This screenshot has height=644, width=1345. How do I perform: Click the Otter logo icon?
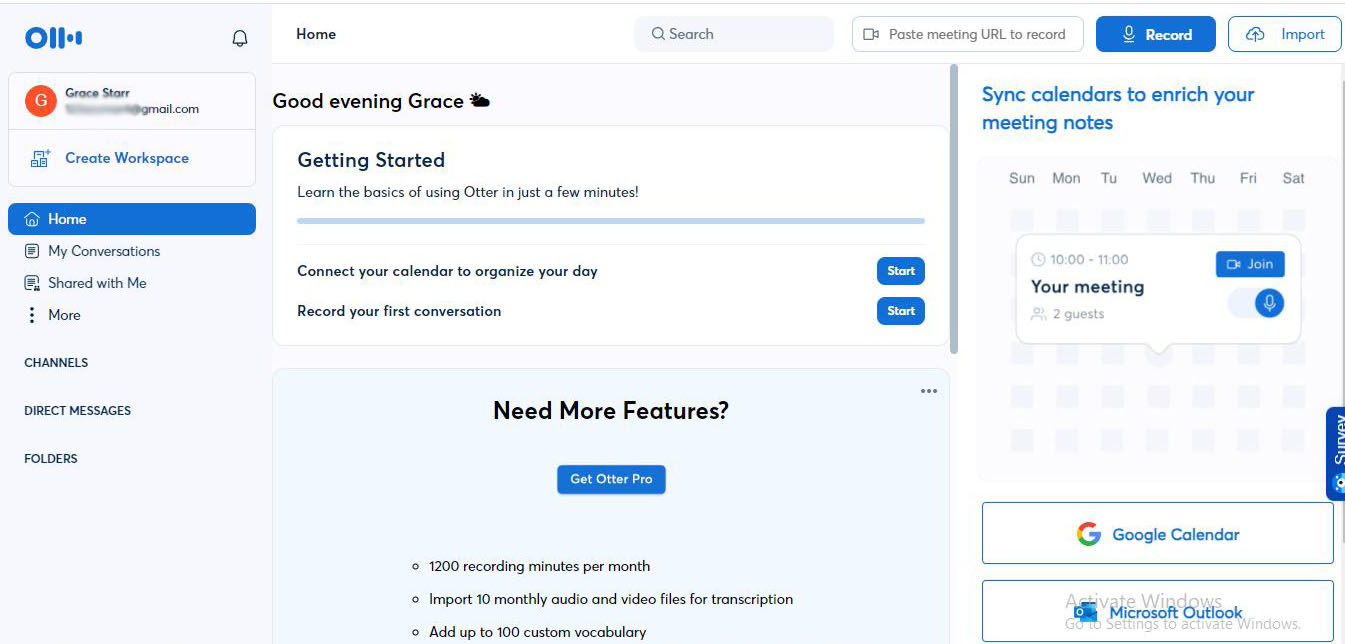point(54,38)
